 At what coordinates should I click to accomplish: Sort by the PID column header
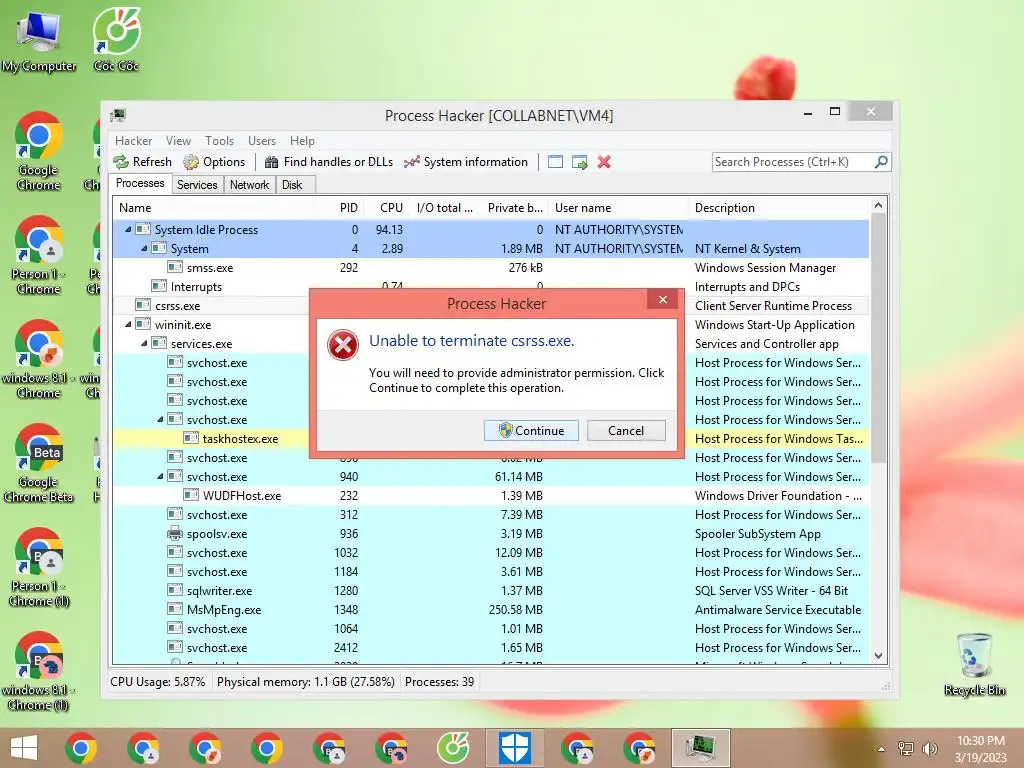tap(338, 208)
